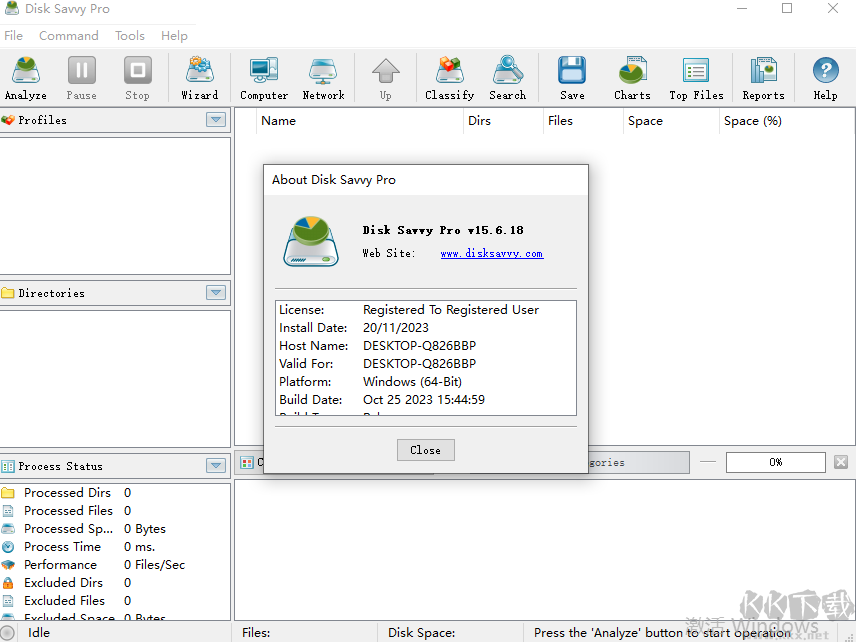Click the Process Time clock icon
The width and height of the screenshot is (856, 642).
pyautogui.click(x=8, y=547)
